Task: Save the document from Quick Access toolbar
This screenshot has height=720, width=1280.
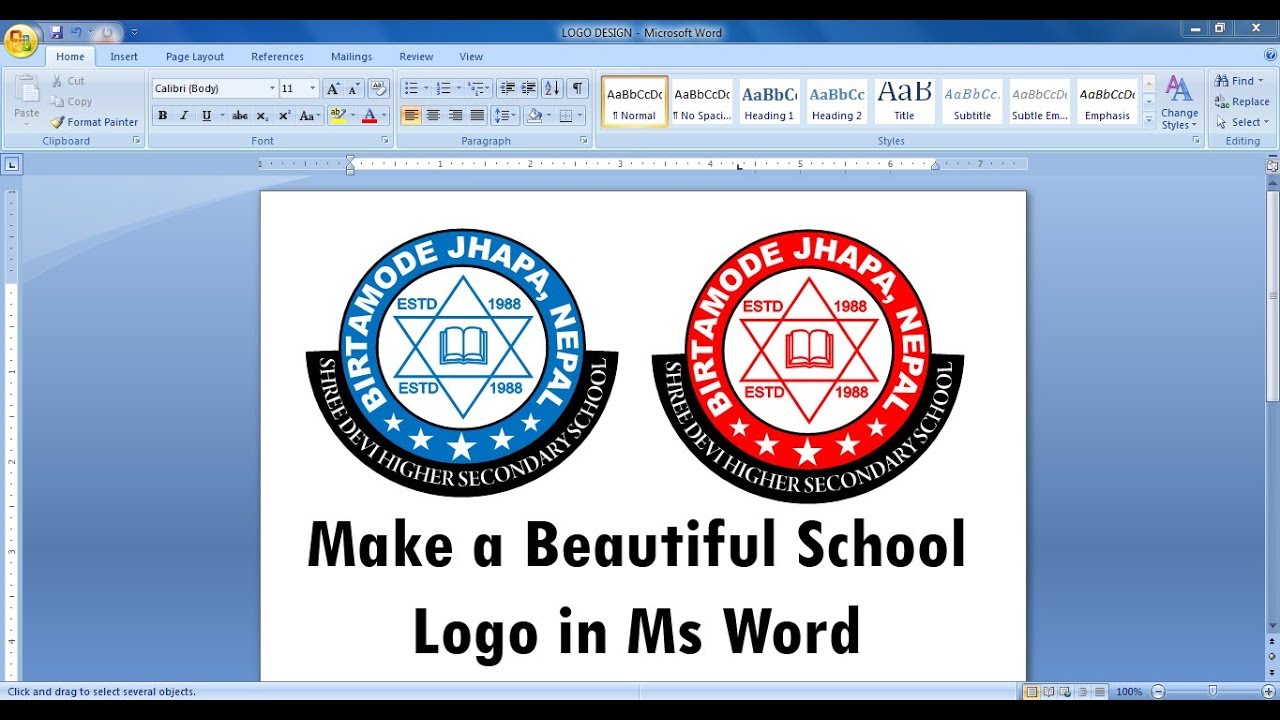Action: tap(56, 32)
